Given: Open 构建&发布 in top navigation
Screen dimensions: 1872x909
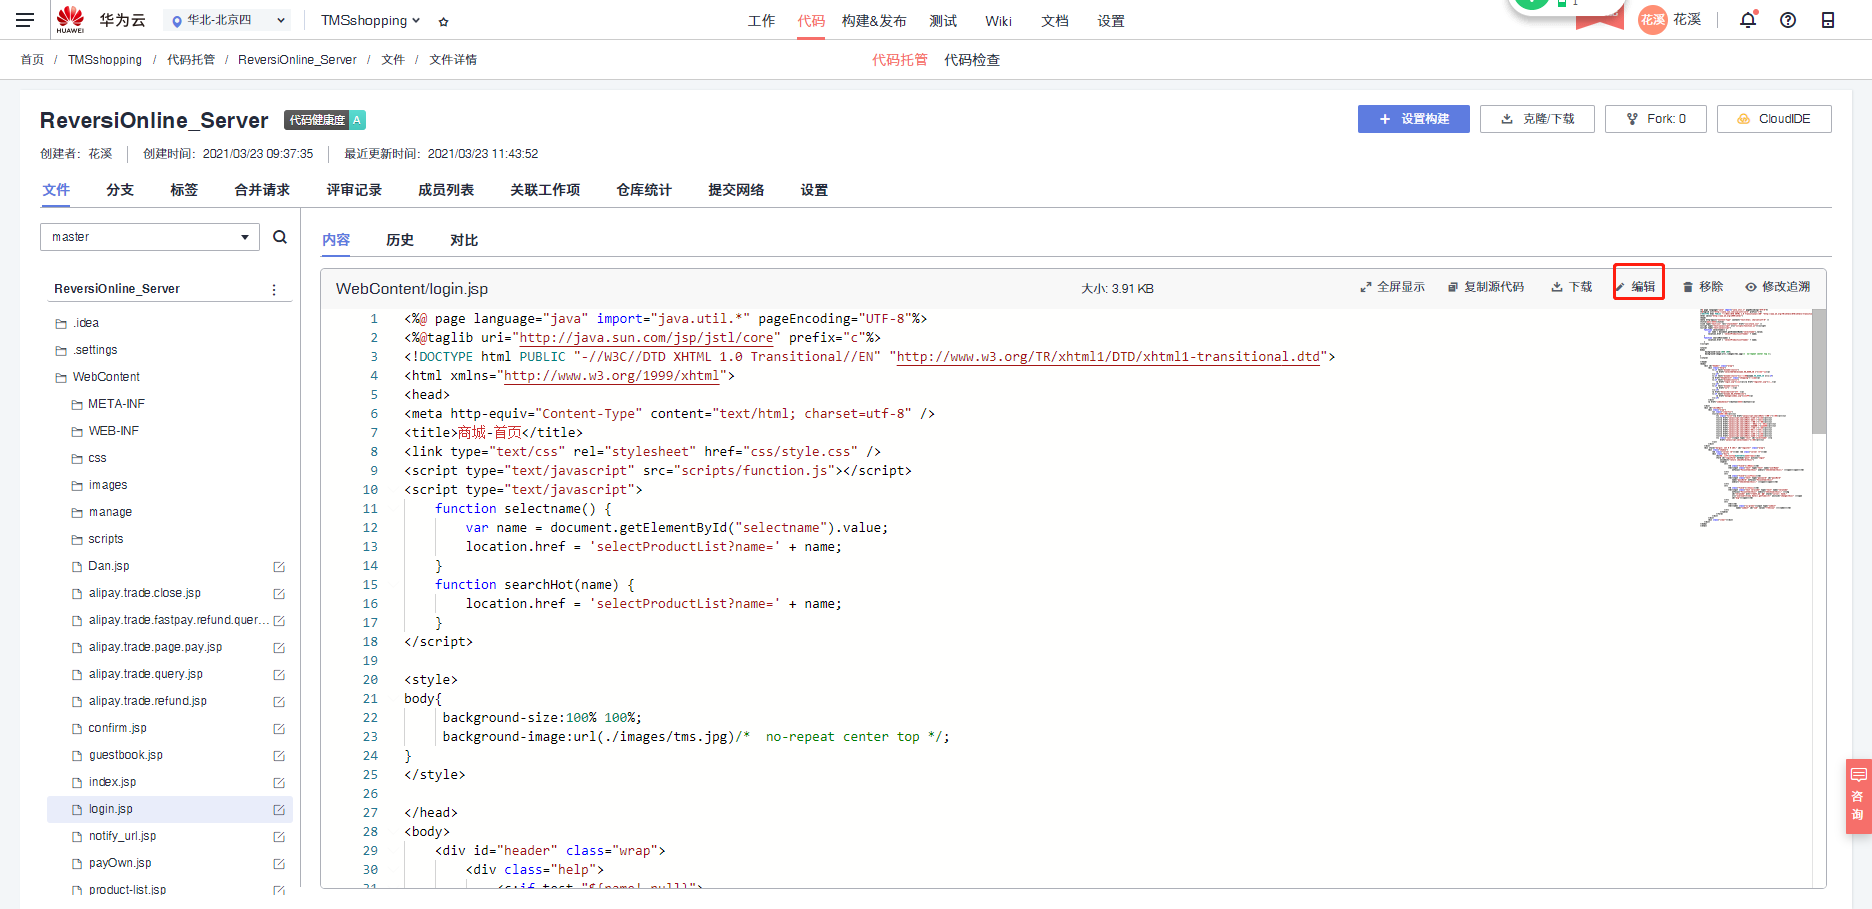Looking at the screenshot, I should click(x=874, y=21).
